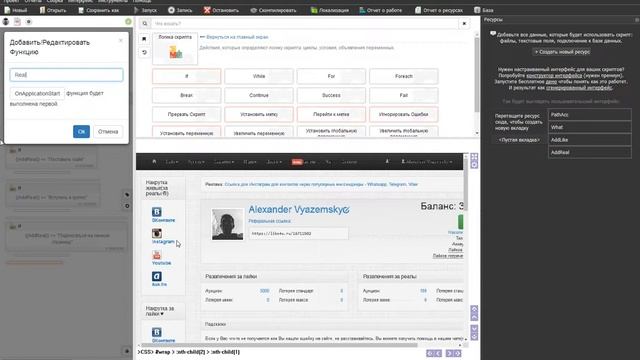Viewport: 640px width, 360px height.
Task: Select the PathAcc resource
Action: tap(589, 115)
